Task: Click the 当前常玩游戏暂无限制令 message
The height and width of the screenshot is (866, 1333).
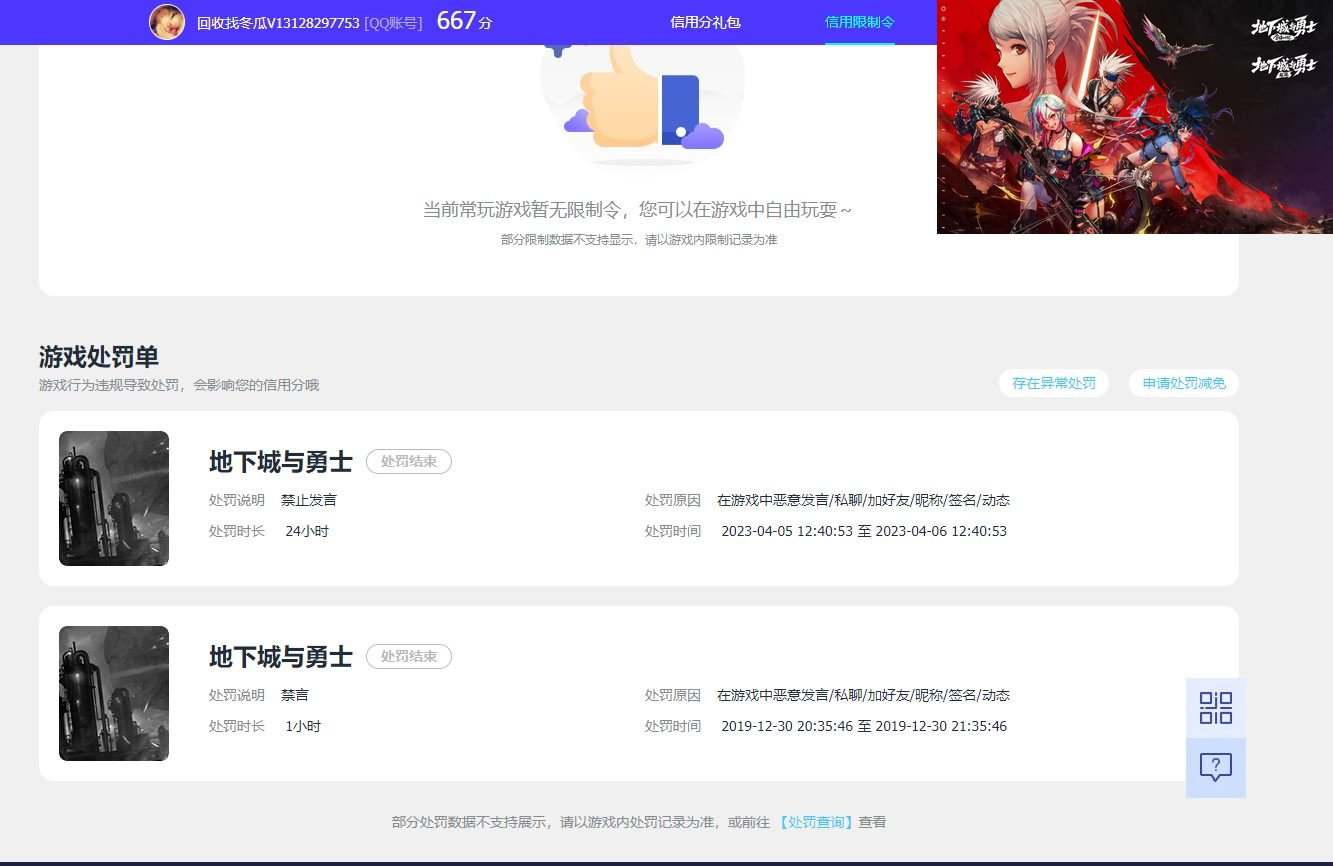Action: click(638, 210)
